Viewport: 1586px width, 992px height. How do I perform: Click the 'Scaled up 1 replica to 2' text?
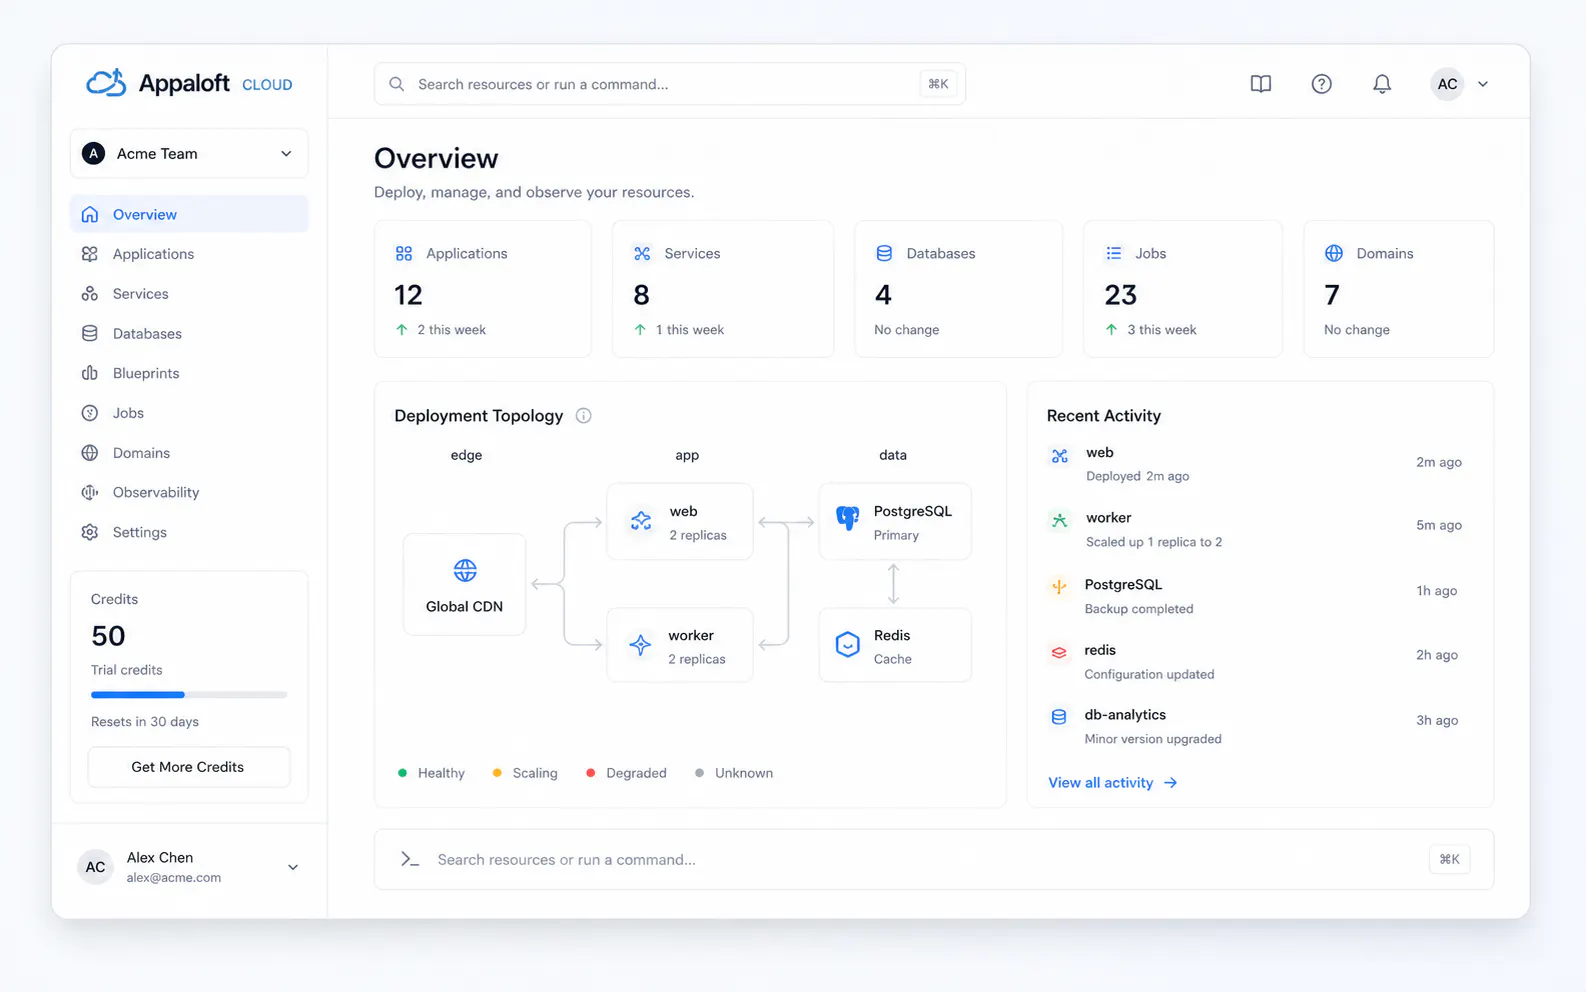pyautogui.click(x=1154, y=542)
